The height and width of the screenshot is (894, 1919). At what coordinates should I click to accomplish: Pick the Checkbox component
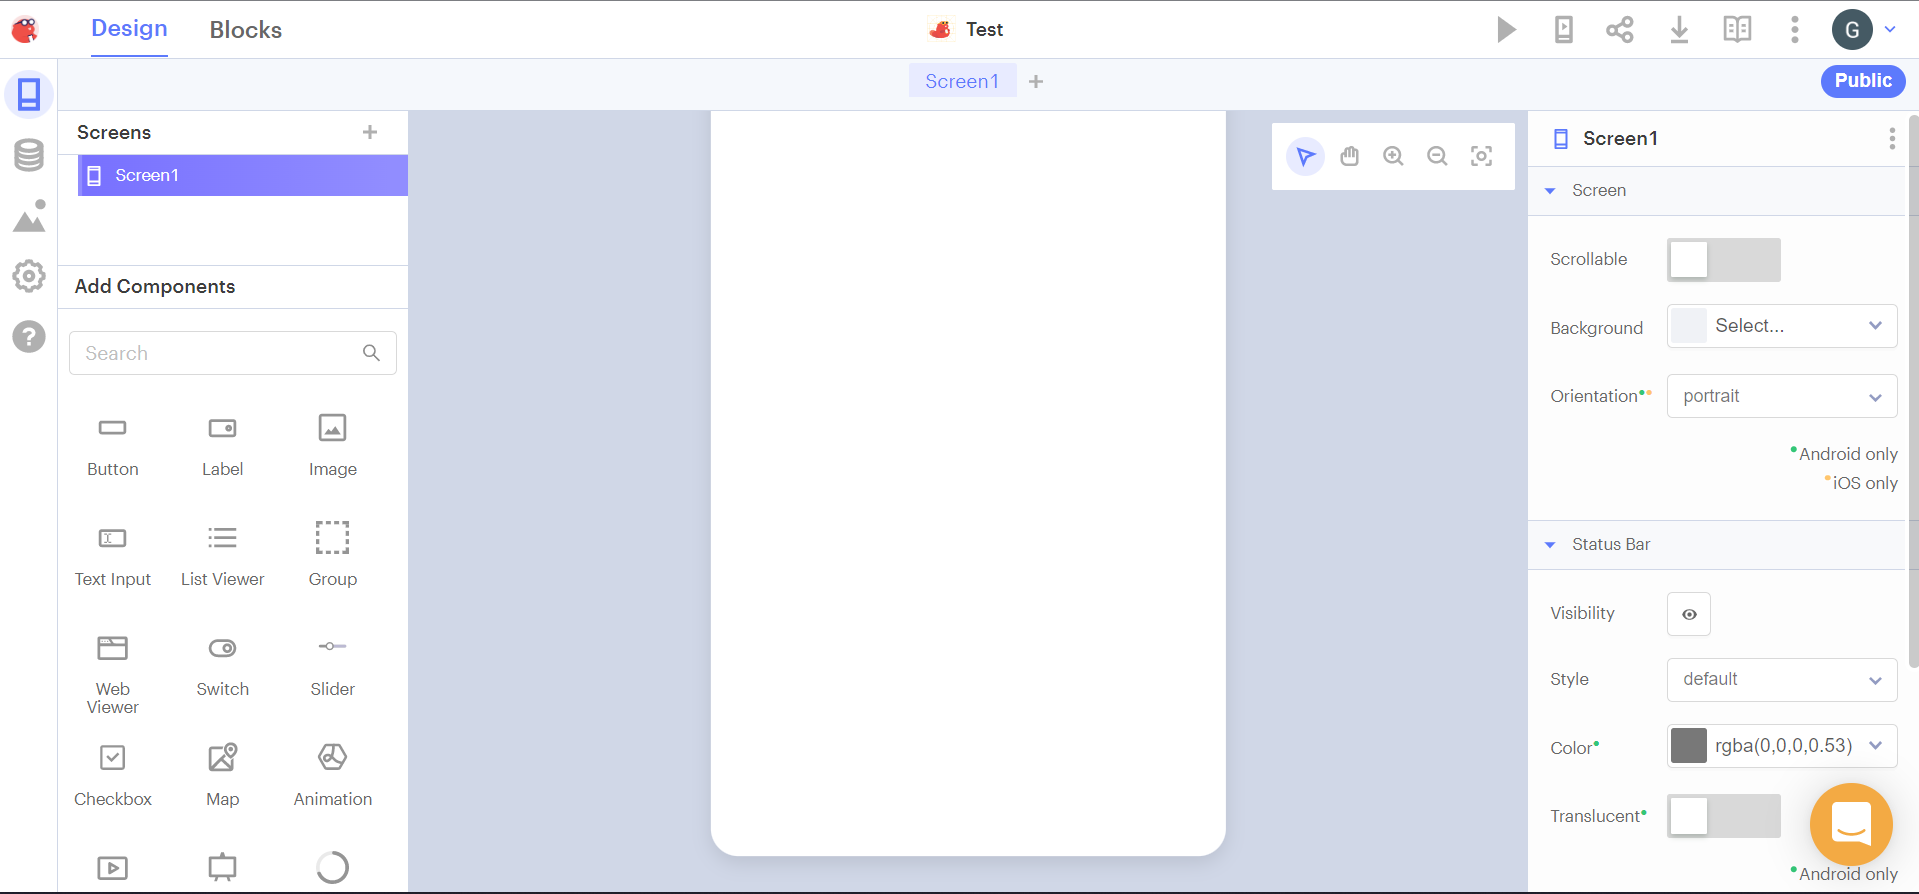[113, 776]
